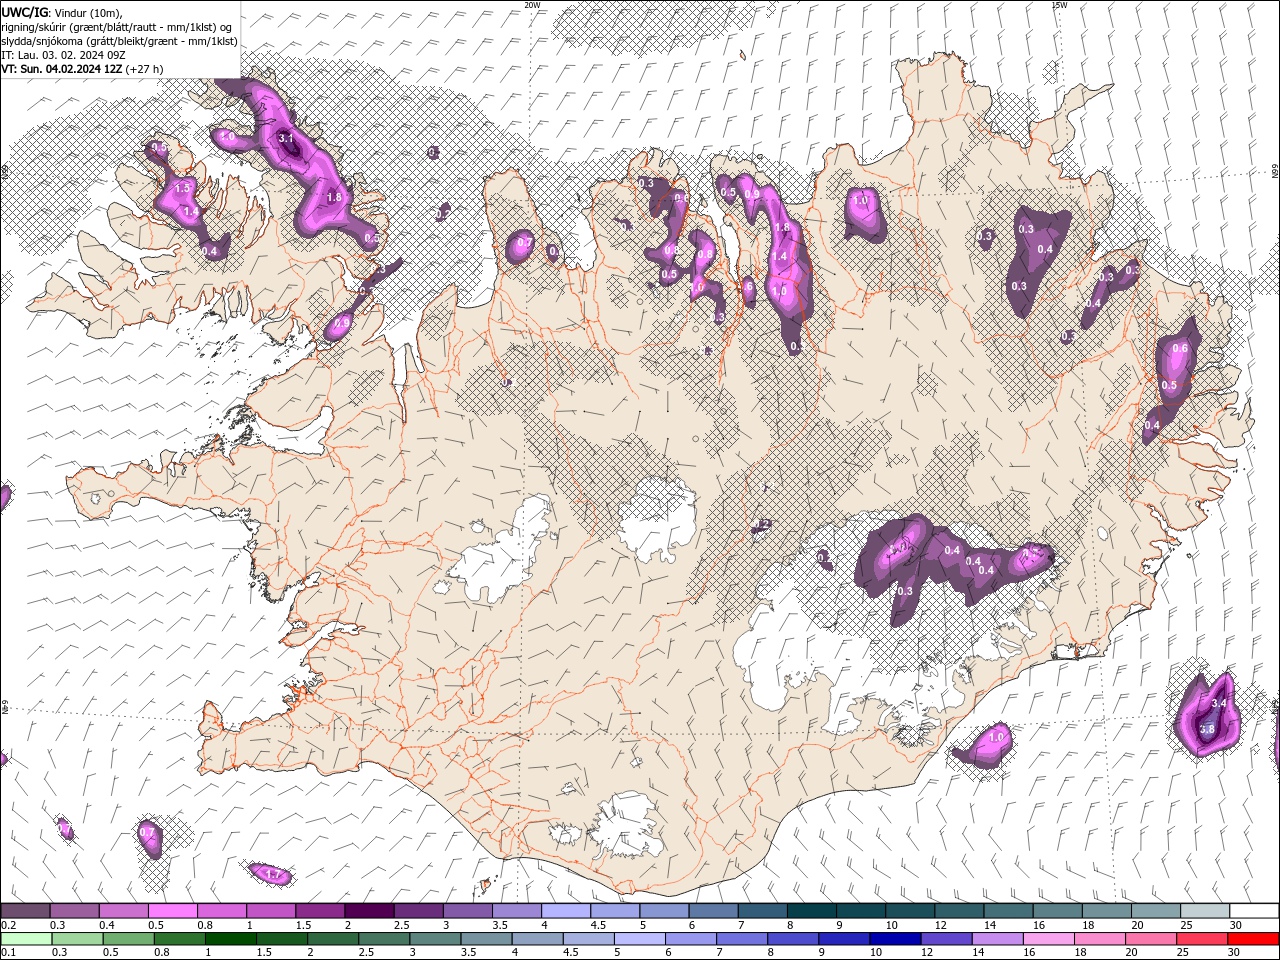Screen dimensions: 1280x960
Task: Click the '3.1' snowfall value over Westfjords
Action: (285, 138)
